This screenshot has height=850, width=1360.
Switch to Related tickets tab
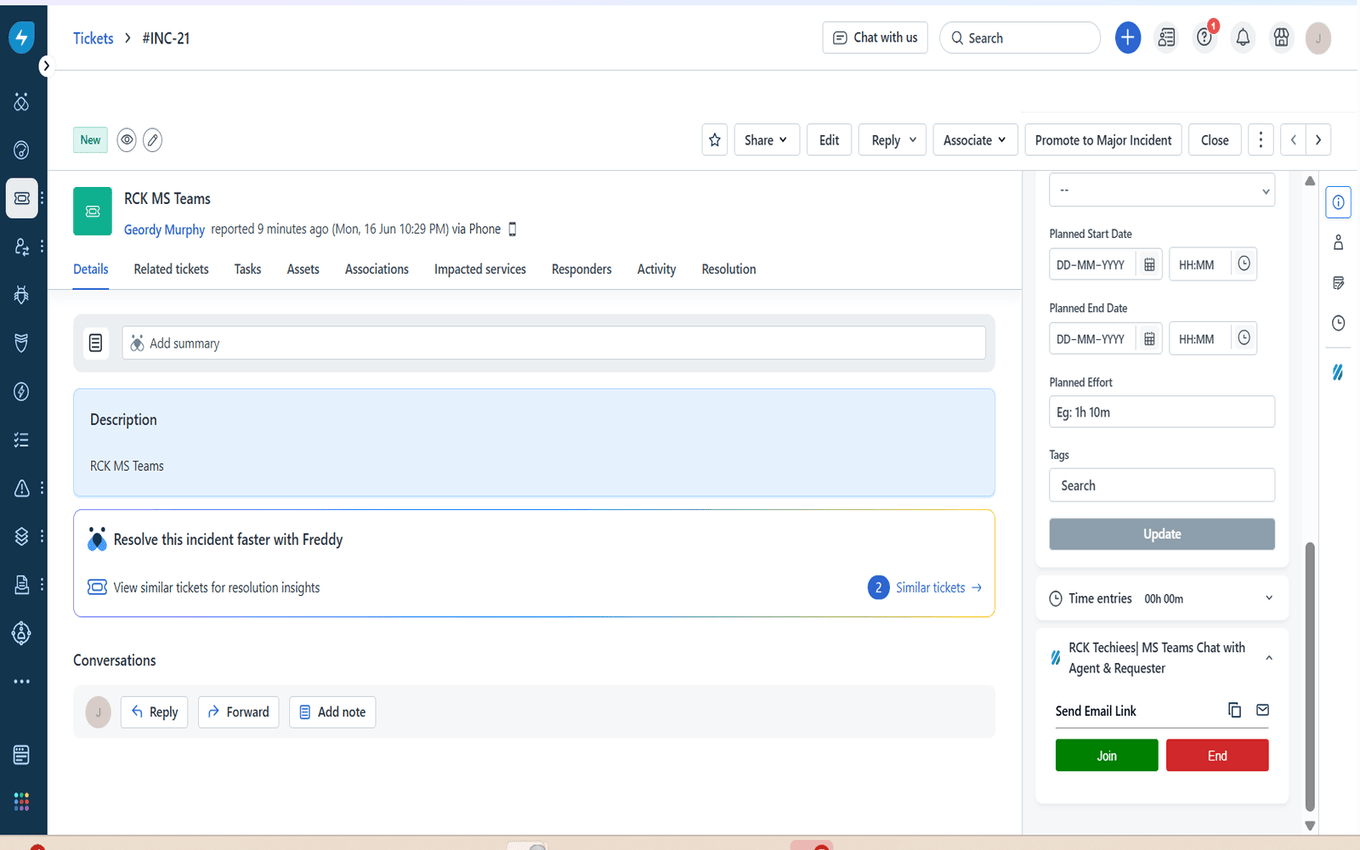click(171, 269)
